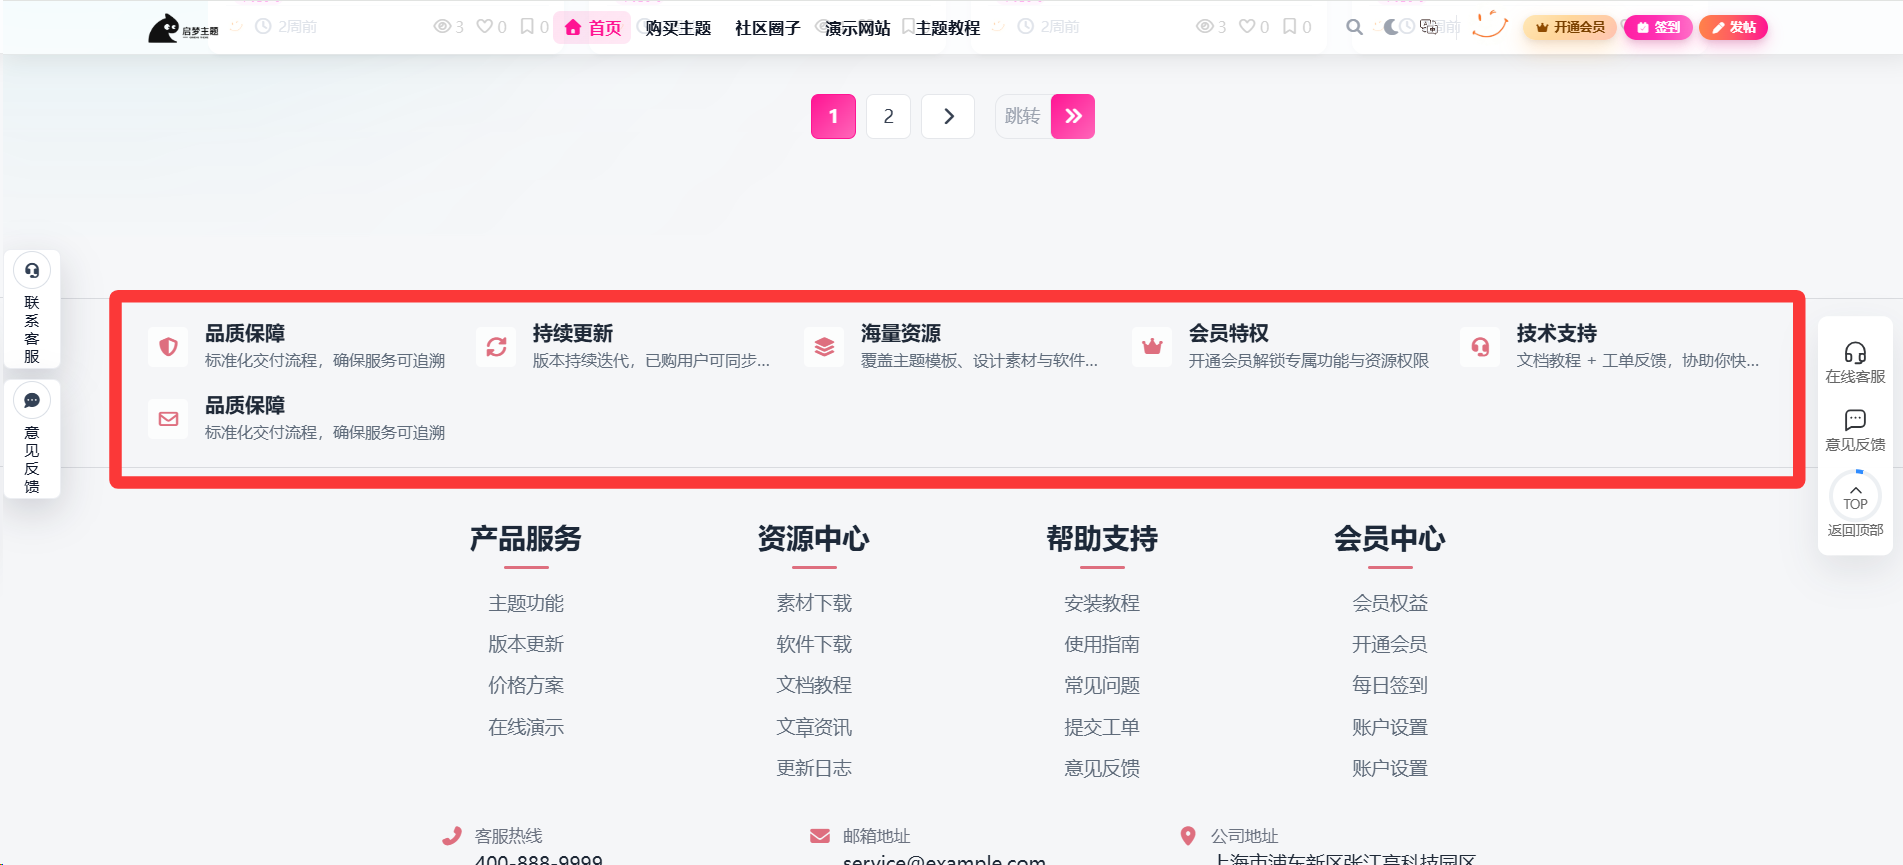This screenshot has width=1903, height=865.
Task: Click the 返回顶部 TOP circle
Action: [1855, 496]
